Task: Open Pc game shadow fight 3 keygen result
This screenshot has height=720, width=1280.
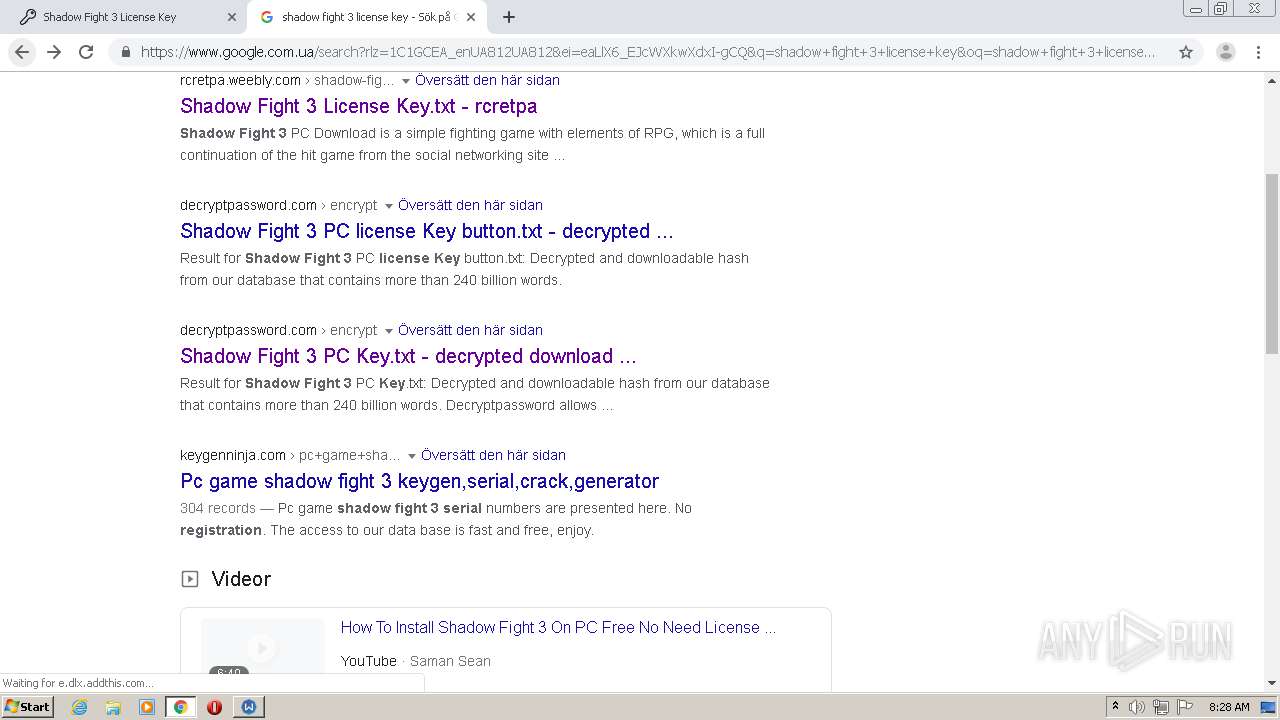Action: [x=419, y=481]
